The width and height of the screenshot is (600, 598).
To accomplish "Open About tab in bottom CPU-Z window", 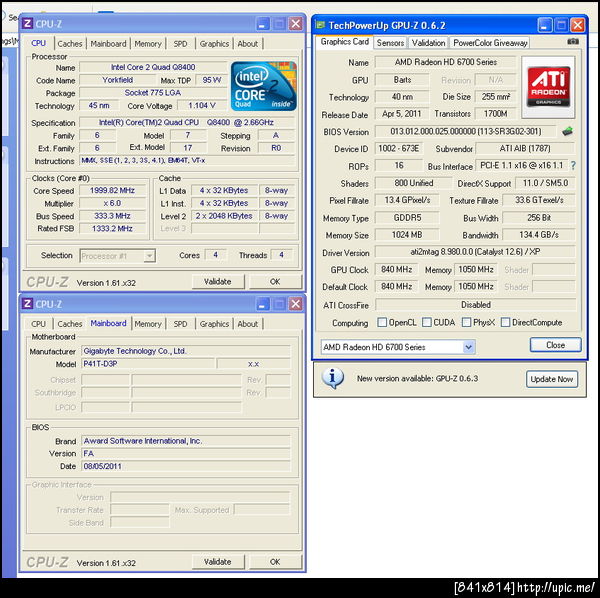I will [248, 324].
